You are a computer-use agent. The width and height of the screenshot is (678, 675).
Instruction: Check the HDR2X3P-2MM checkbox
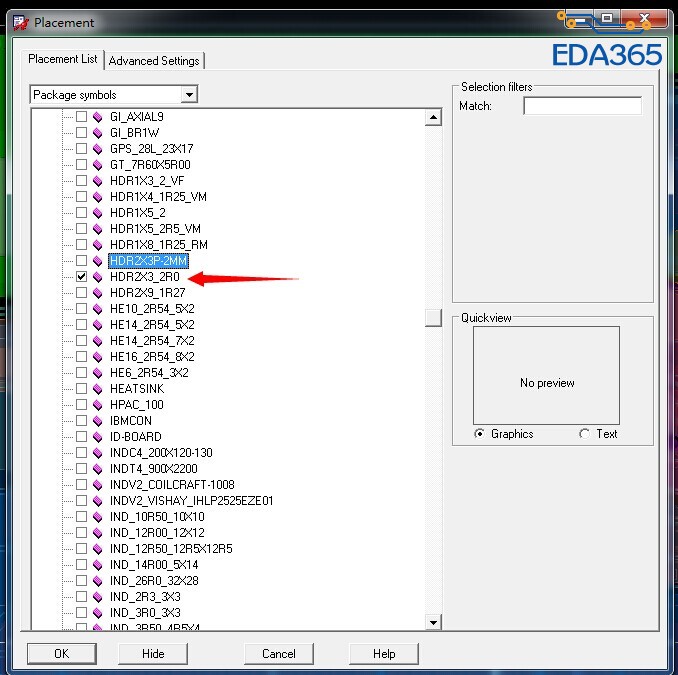pyautogui.click(x=81, y=261)
